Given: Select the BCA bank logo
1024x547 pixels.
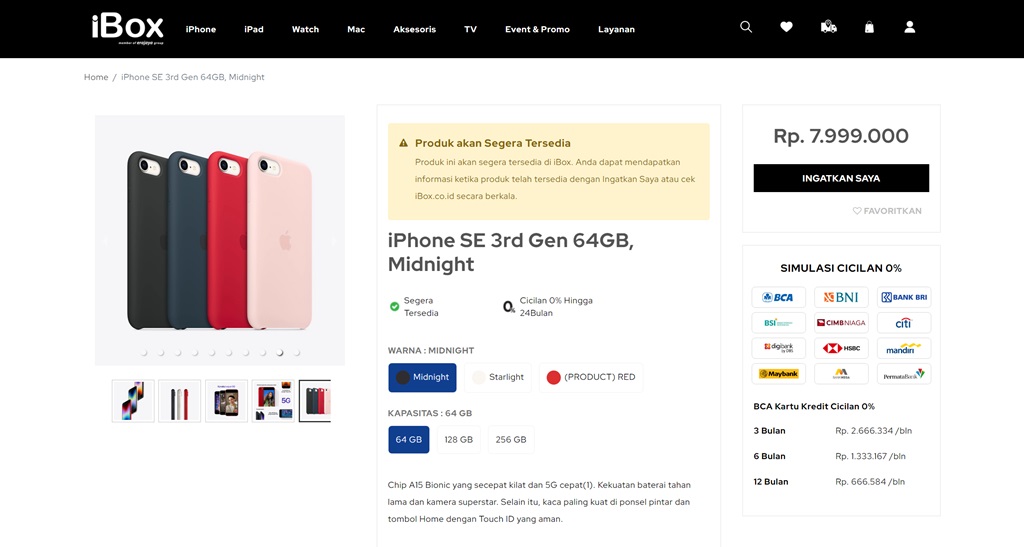Looking at the screenshot, I should [778, 297].
